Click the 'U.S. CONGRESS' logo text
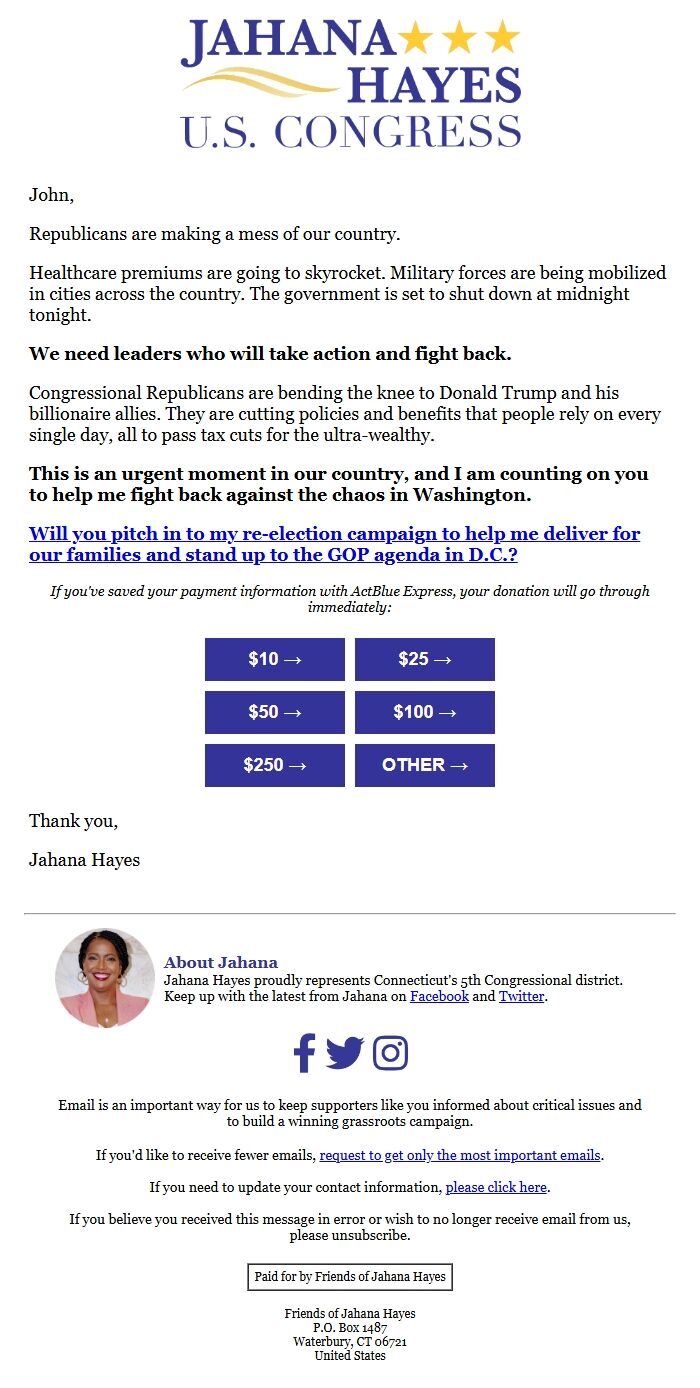This screenshot has height=1388, width=700. 350,132
